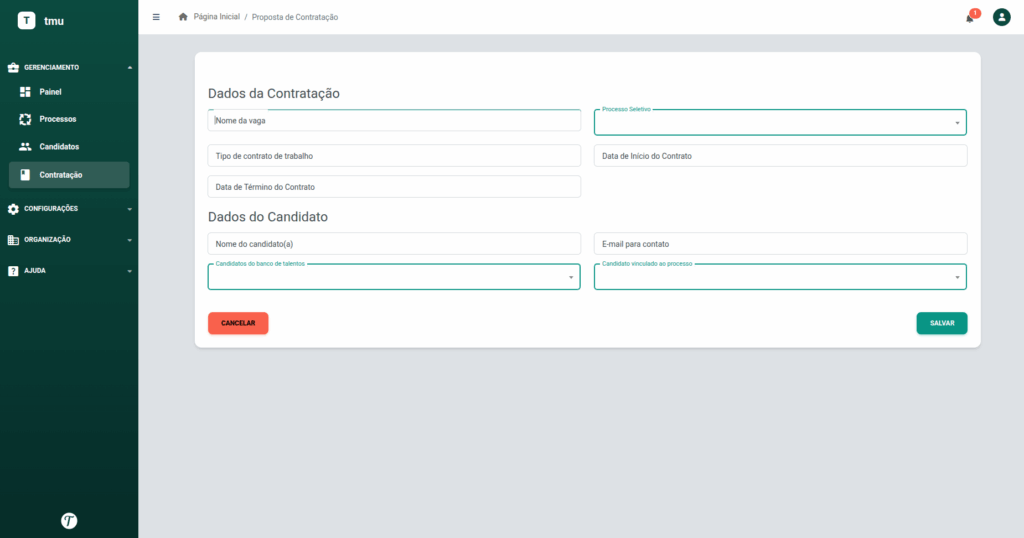Click the Salvar button
This screenshot has width=1024, height=538.
(942, 323)
